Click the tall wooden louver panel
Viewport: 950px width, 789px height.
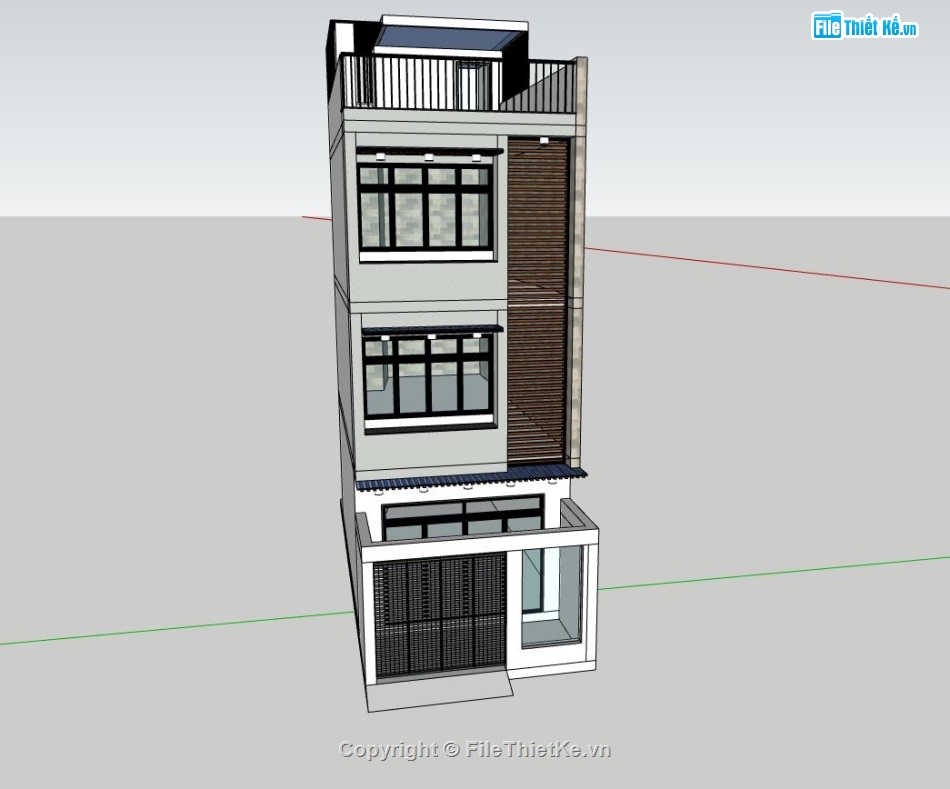[538, 303]
